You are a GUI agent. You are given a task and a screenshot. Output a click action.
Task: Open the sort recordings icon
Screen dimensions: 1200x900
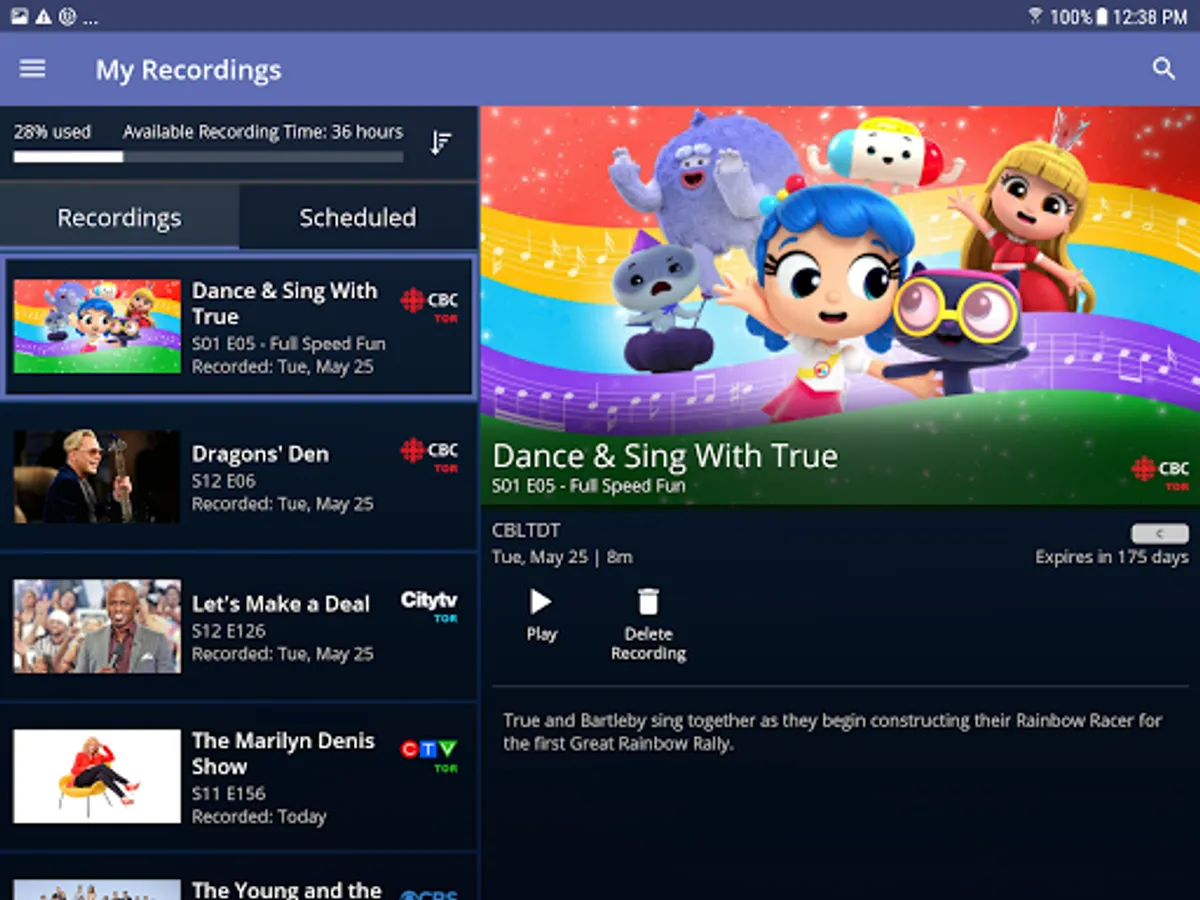coord(441,143)
